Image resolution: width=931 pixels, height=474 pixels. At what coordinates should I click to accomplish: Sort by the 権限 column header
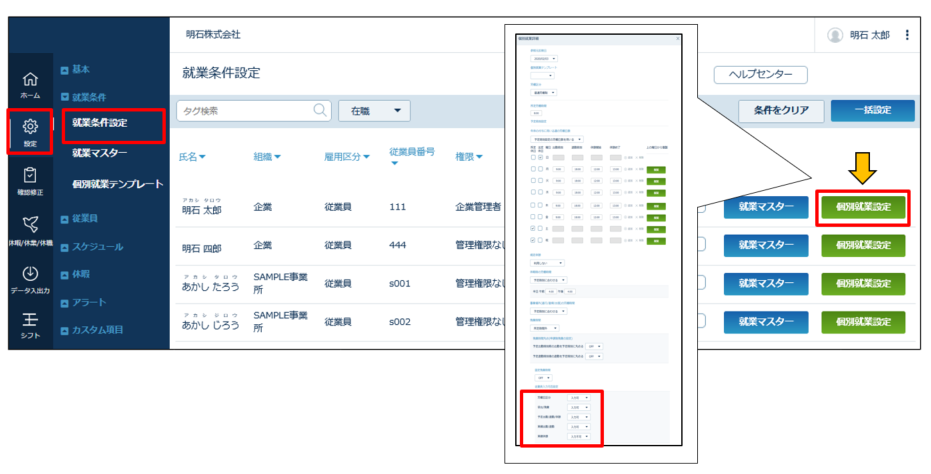click(469, 157)
